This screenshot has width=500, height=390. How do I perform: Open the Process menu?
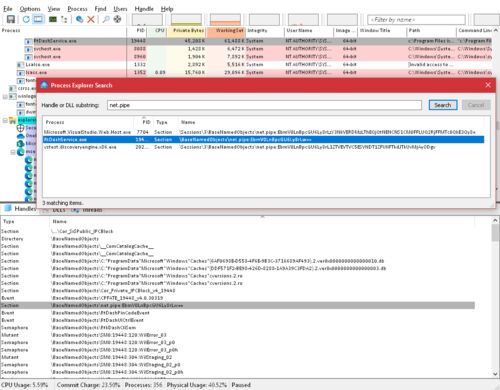[x=77, y=9]
